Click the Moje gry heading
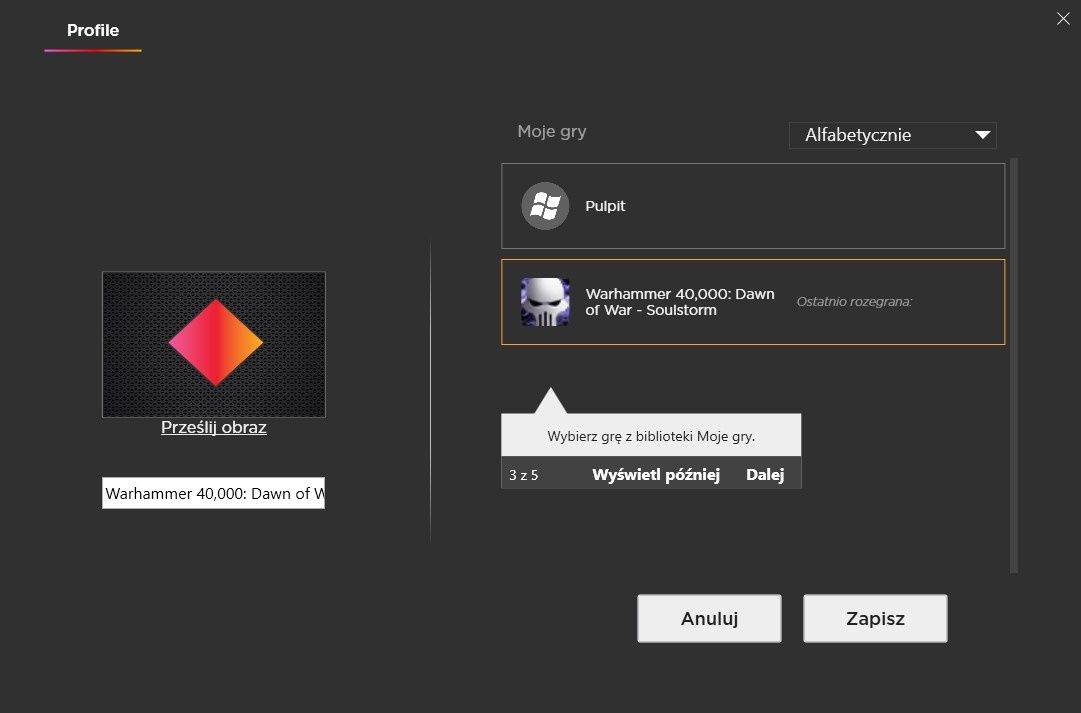 click(552, 132)
